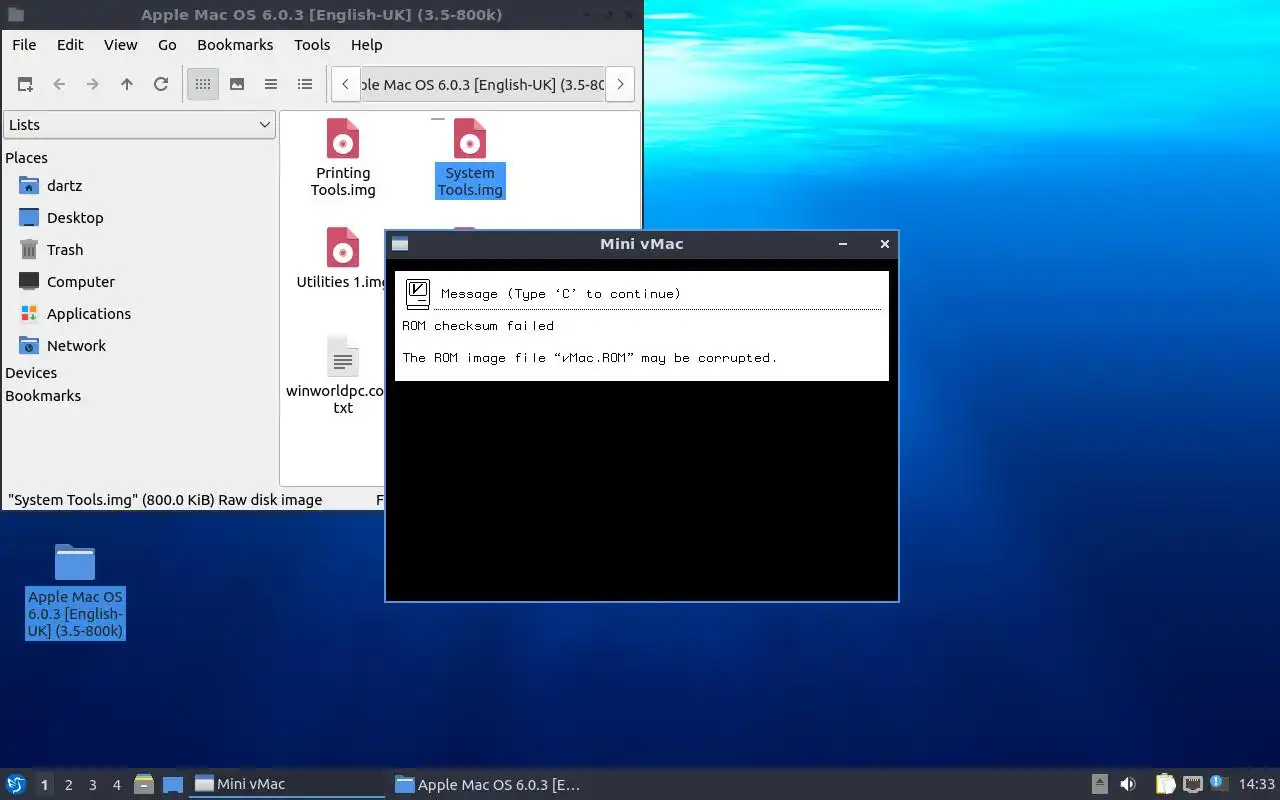1280x800 pixels.
Task: Open the update notifier tray icon
Action: (1218, 784)
